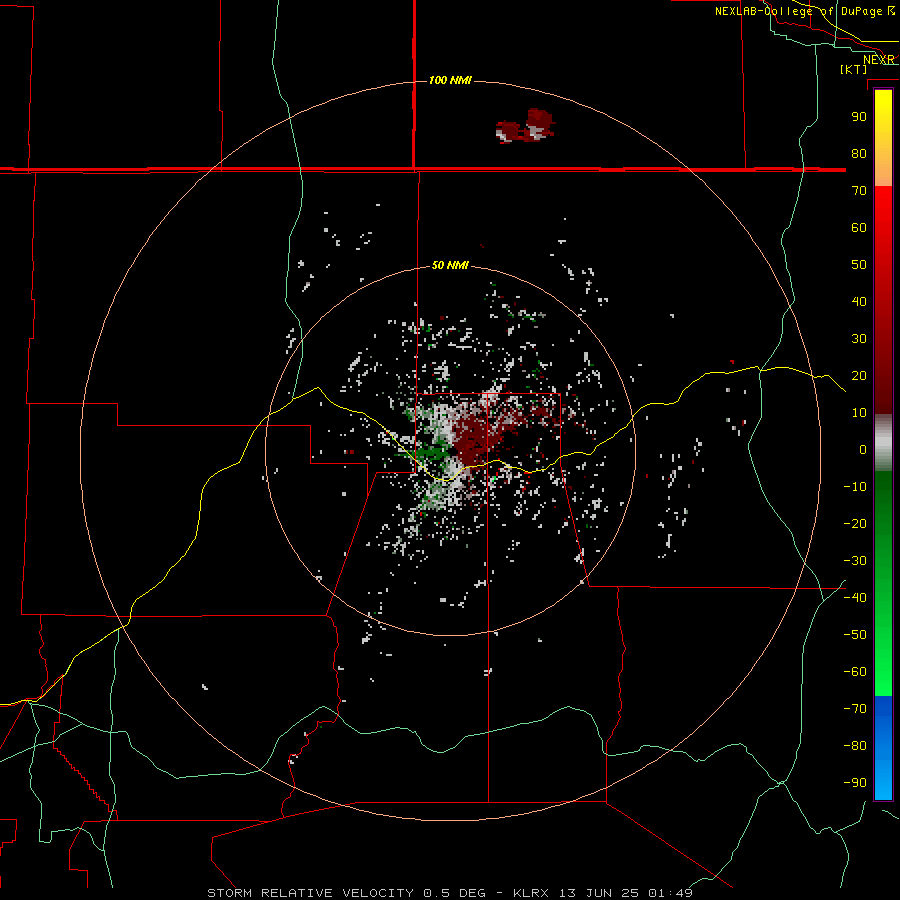The image size is (900, 900).
Task: Click the 40 value on the color scale
Action: point(859,301)
